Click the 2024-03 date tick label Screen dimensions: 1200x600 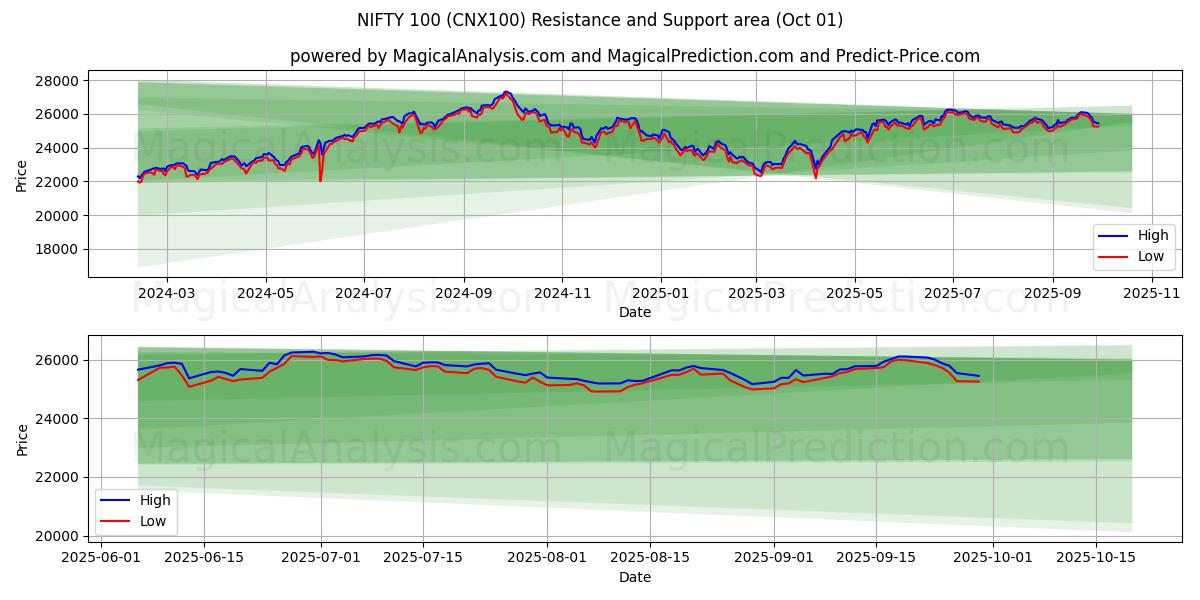[x=166, y=292]
